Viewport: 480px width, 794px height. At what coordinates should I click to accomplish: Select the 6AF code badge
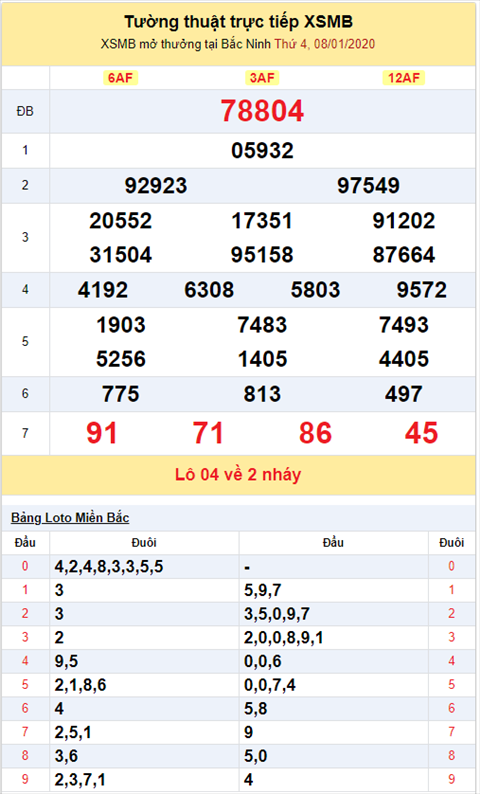tap(121, 78)
